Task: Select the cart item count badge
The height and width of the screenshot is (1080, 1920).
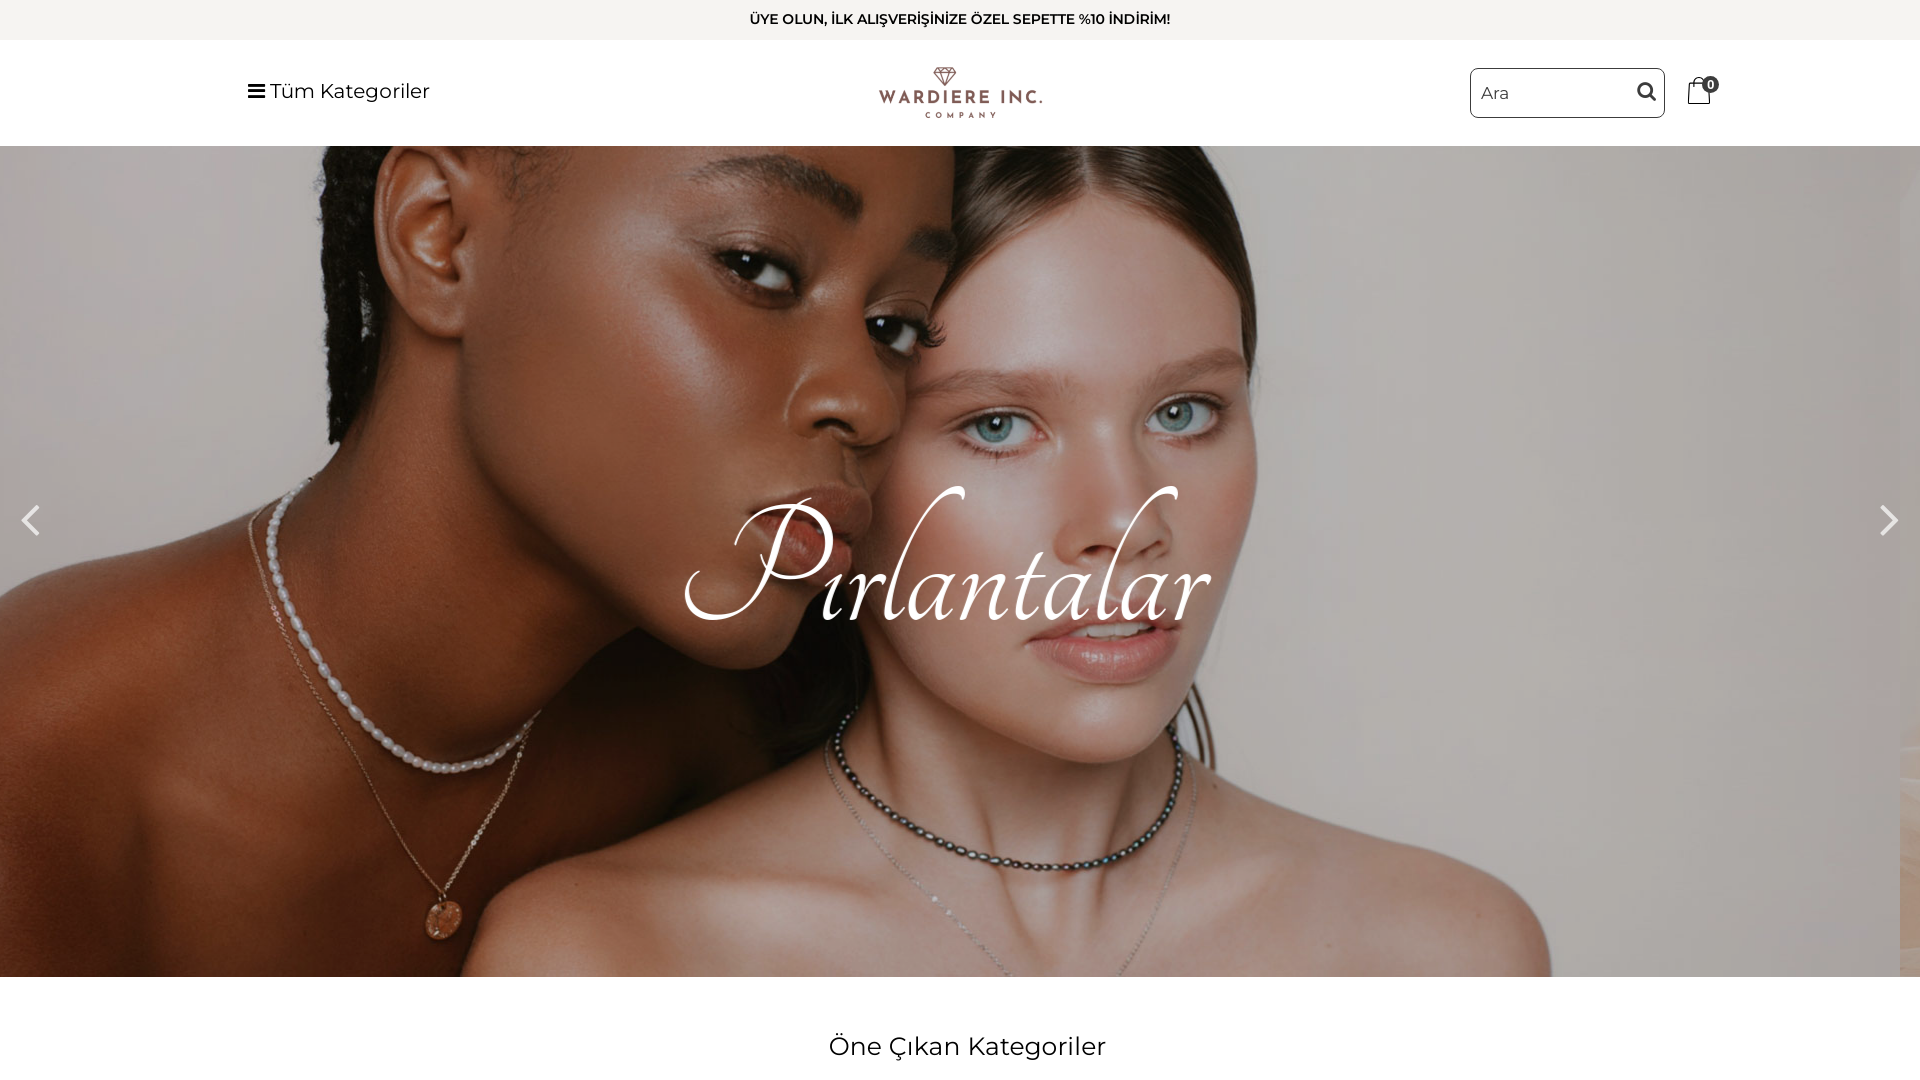Action: pos(1710,85)
